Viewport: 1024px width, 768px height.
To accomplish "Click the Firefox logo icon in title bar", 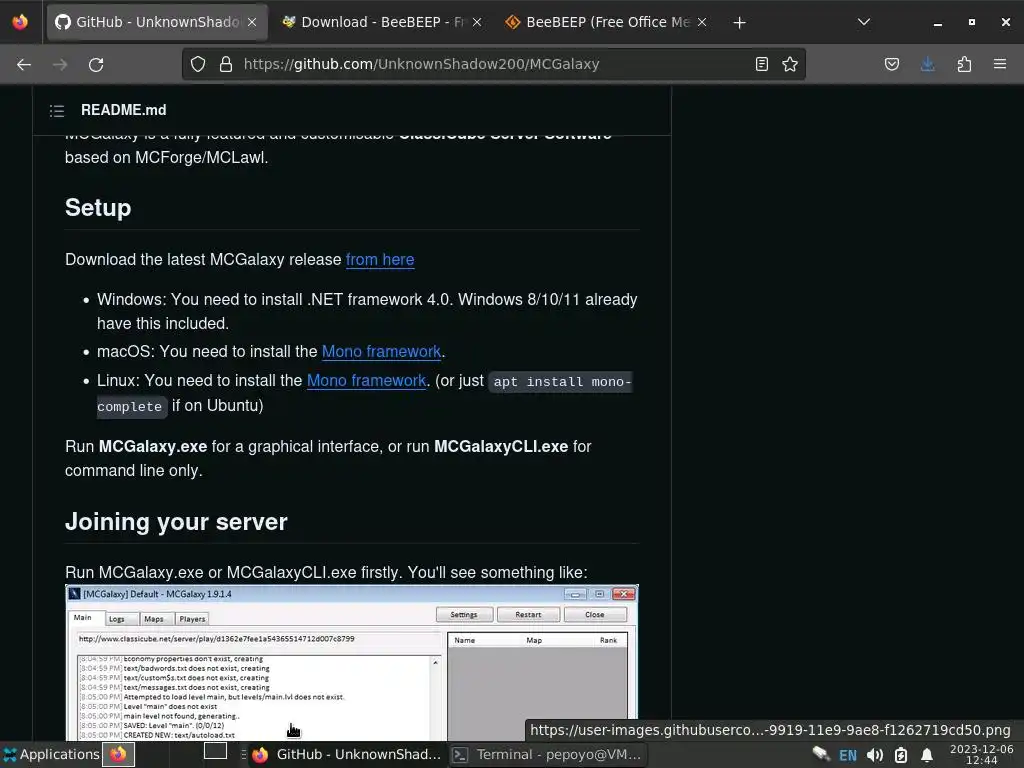I will (x=20, y=22).
